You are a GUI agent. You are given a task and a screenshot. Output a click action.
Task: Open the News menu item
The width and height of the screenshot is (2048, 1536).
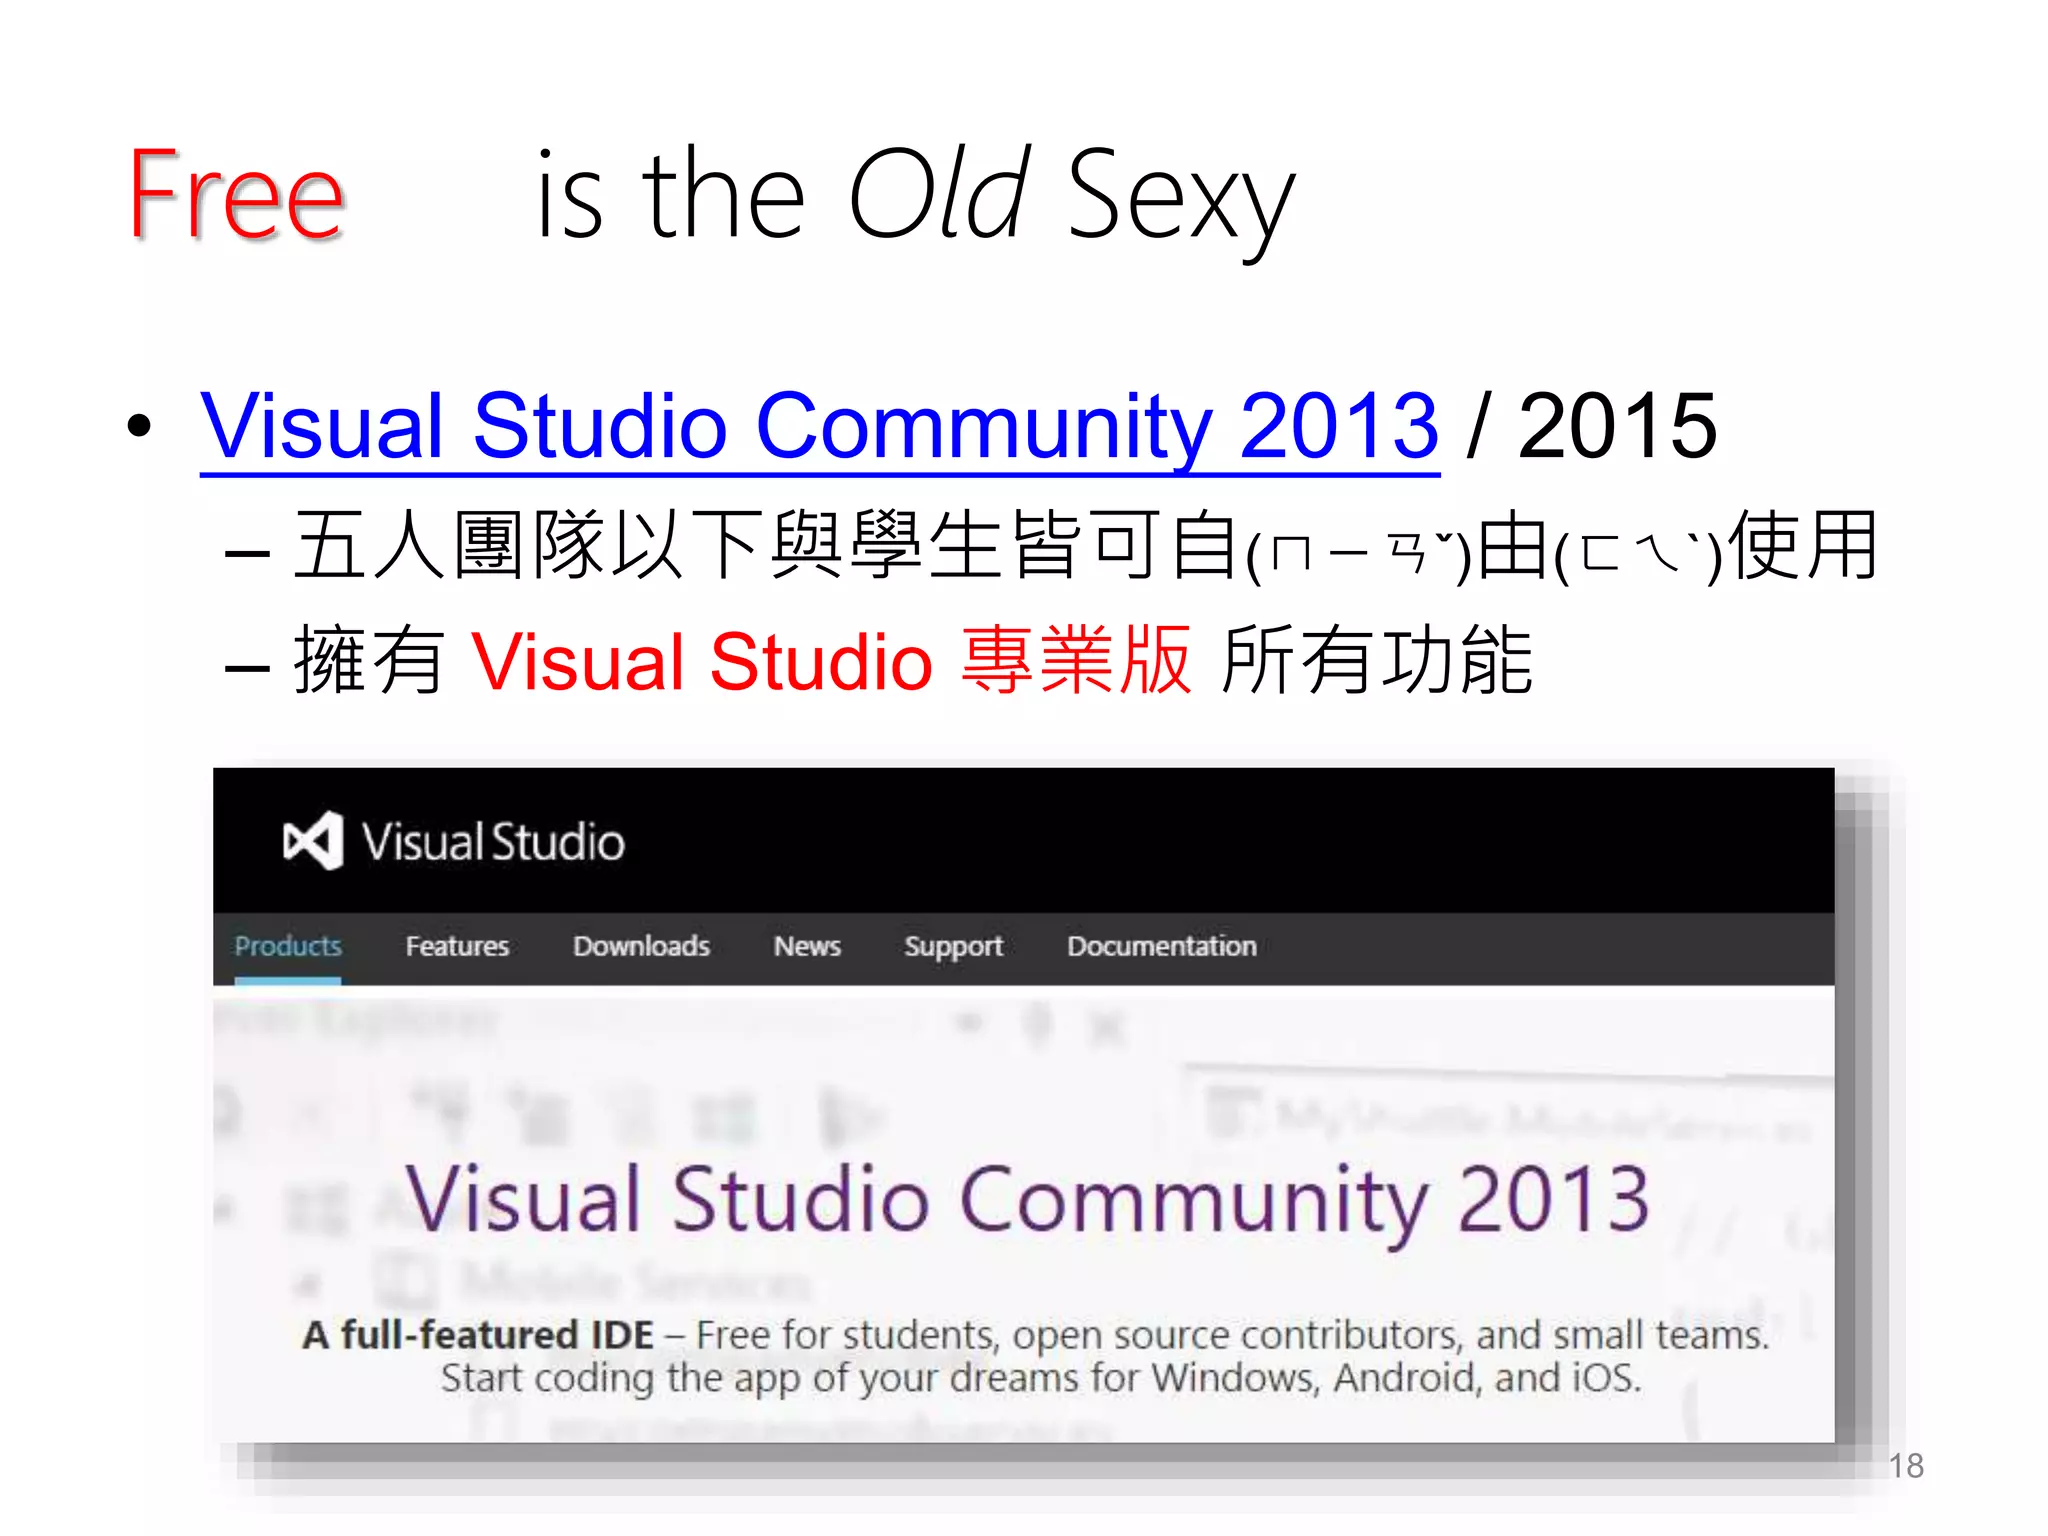coord(807,946)
